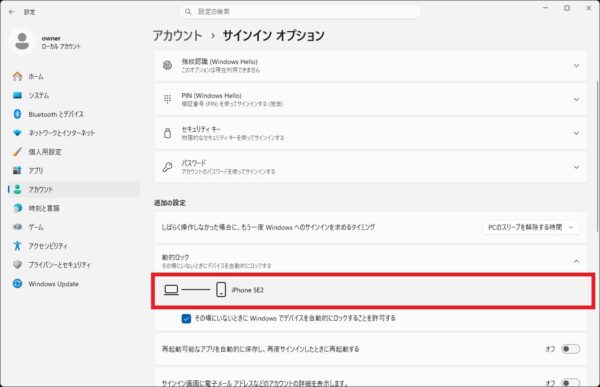Viewport: 600px width, 387px height.
Task: Open システム settings in sidebar
Action: pos(74,95)
